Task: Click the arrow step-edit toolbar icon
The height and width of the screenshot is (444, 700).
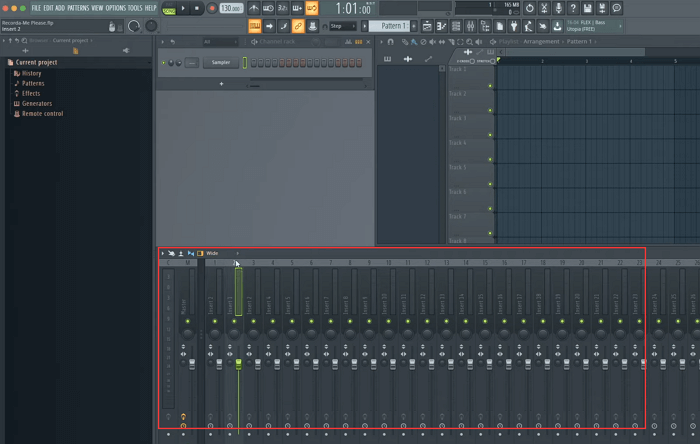Action: point(269,26)
